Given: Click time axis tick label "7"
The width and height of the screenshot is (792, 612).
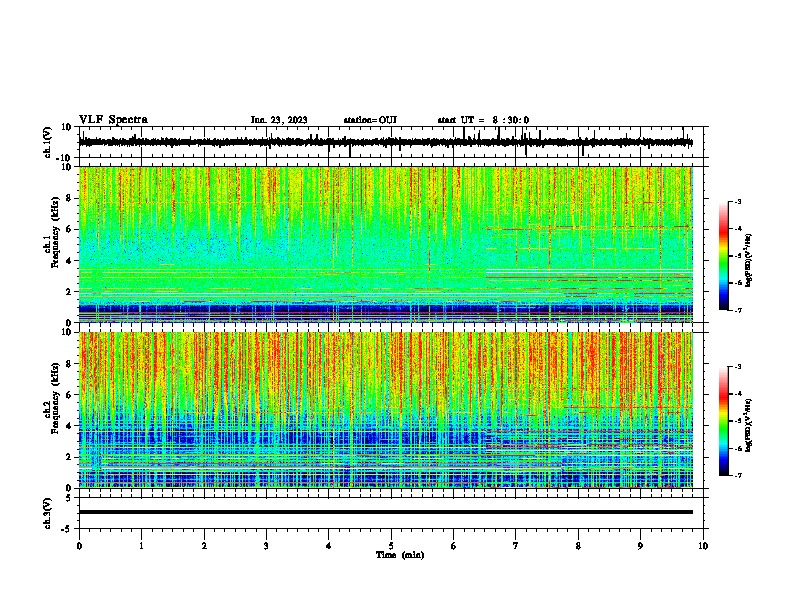Looking at the screenshot, I should (516, 546).
